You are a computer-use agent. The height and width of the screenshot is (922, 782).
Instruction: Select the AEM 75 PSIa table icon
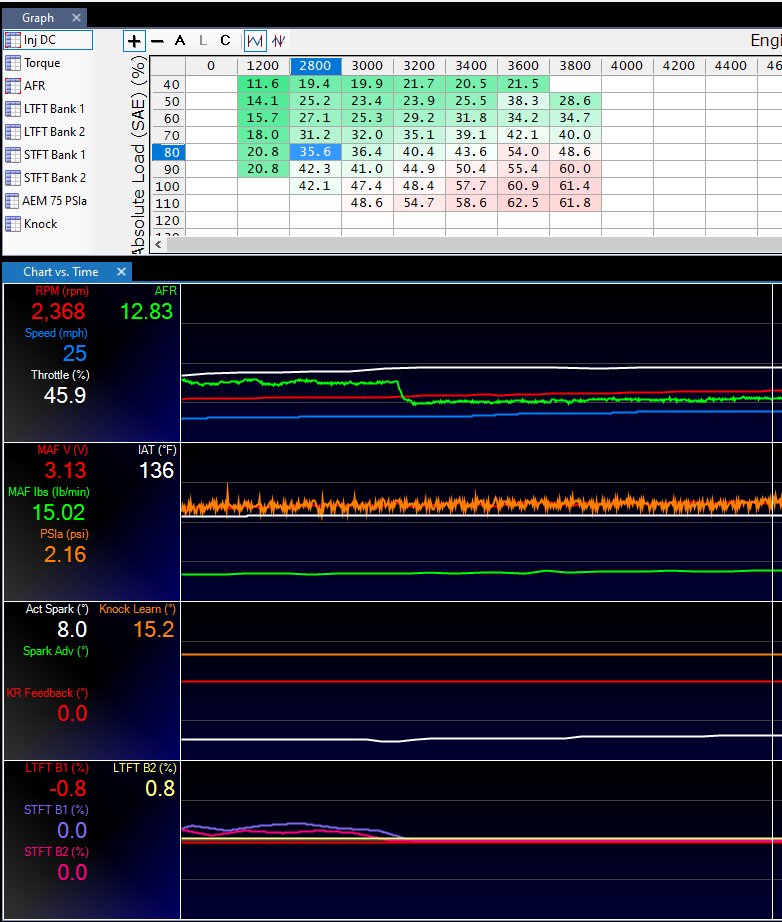(x=13, y=201)
